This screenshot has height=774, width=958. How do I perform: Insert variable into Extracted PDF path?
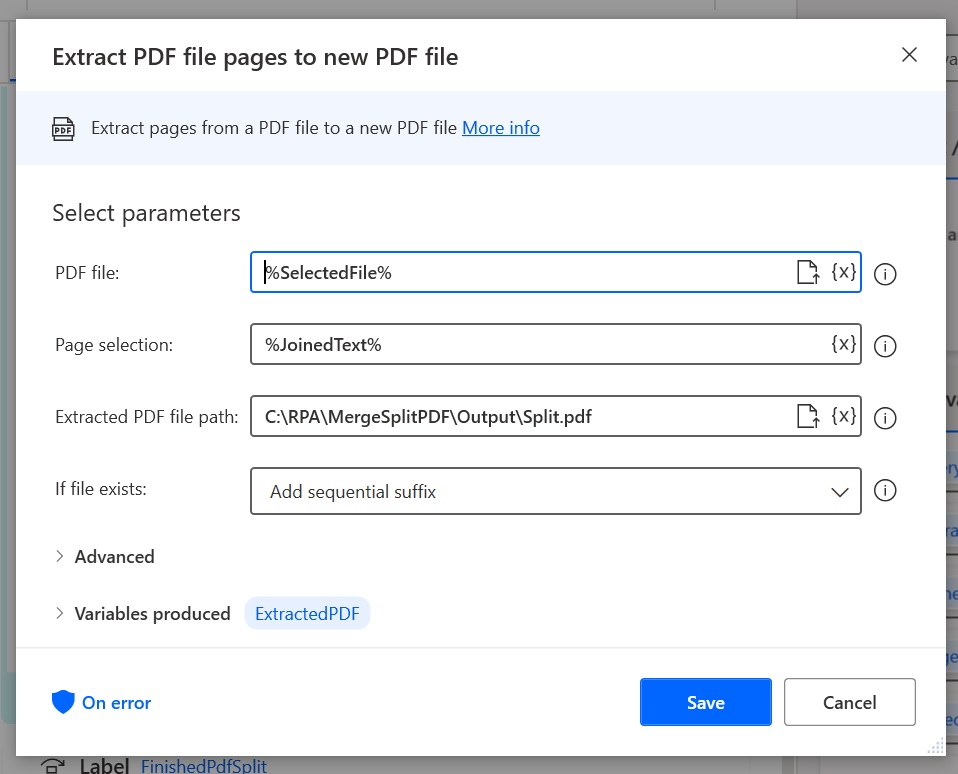pos(844,417)
